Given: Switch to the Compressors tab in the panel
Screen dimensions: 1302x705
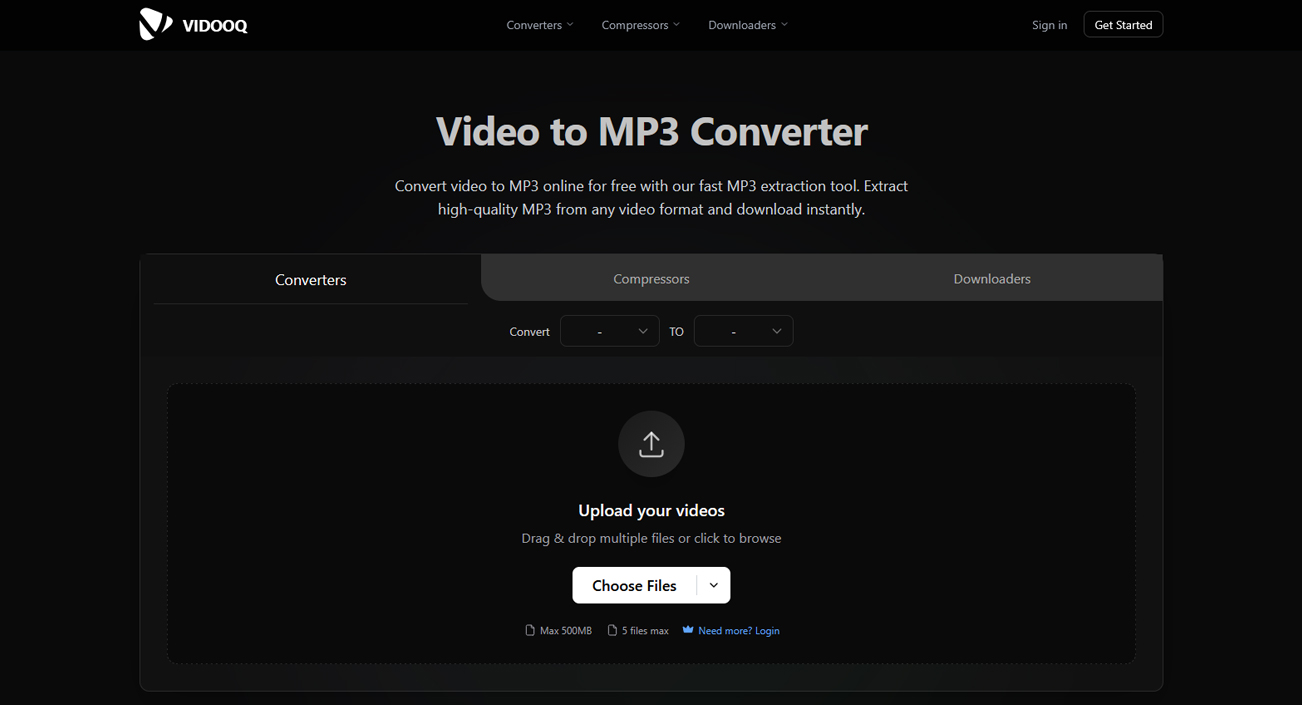Looking at the screenshot, I should (651, 279).
